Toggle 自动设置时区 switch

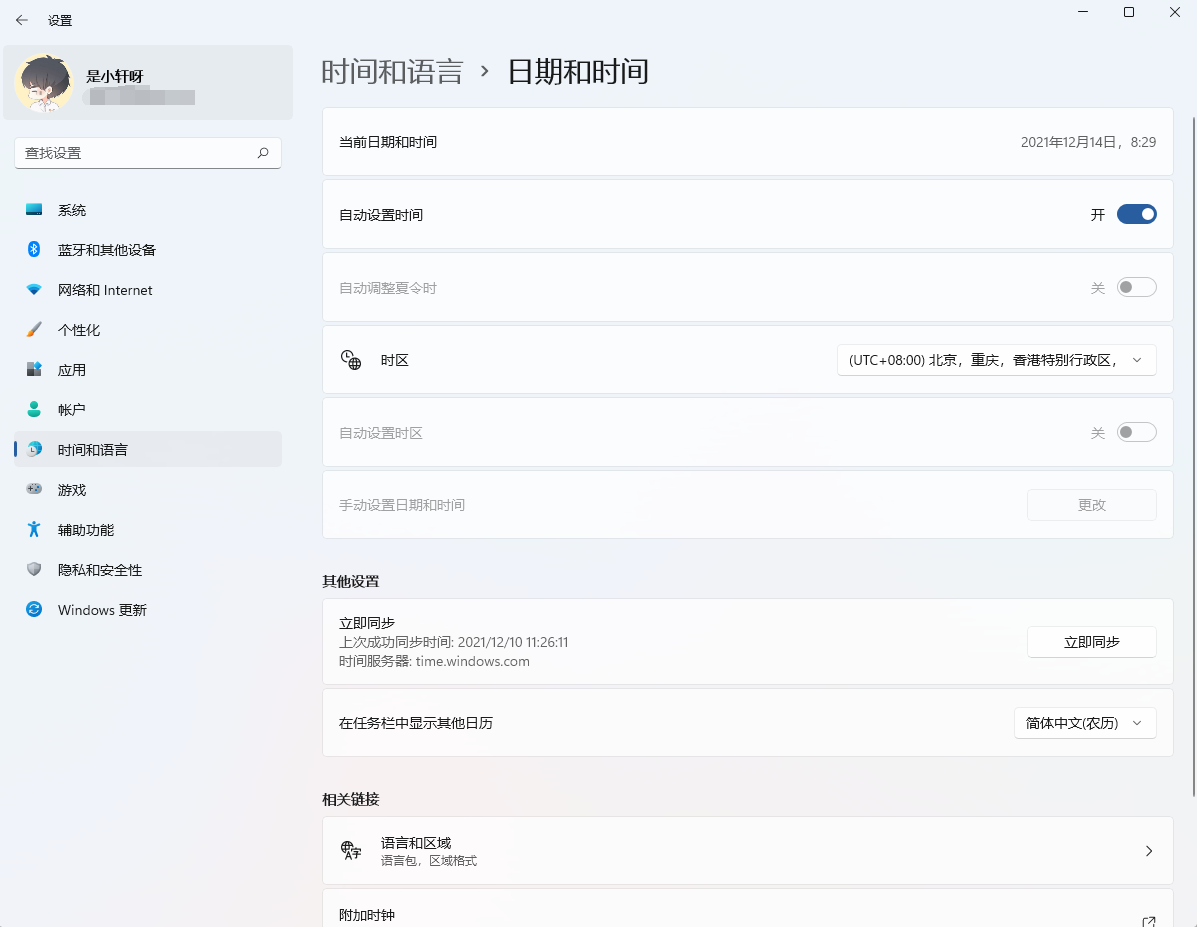pyautogui.click(x=1137, y=432)
